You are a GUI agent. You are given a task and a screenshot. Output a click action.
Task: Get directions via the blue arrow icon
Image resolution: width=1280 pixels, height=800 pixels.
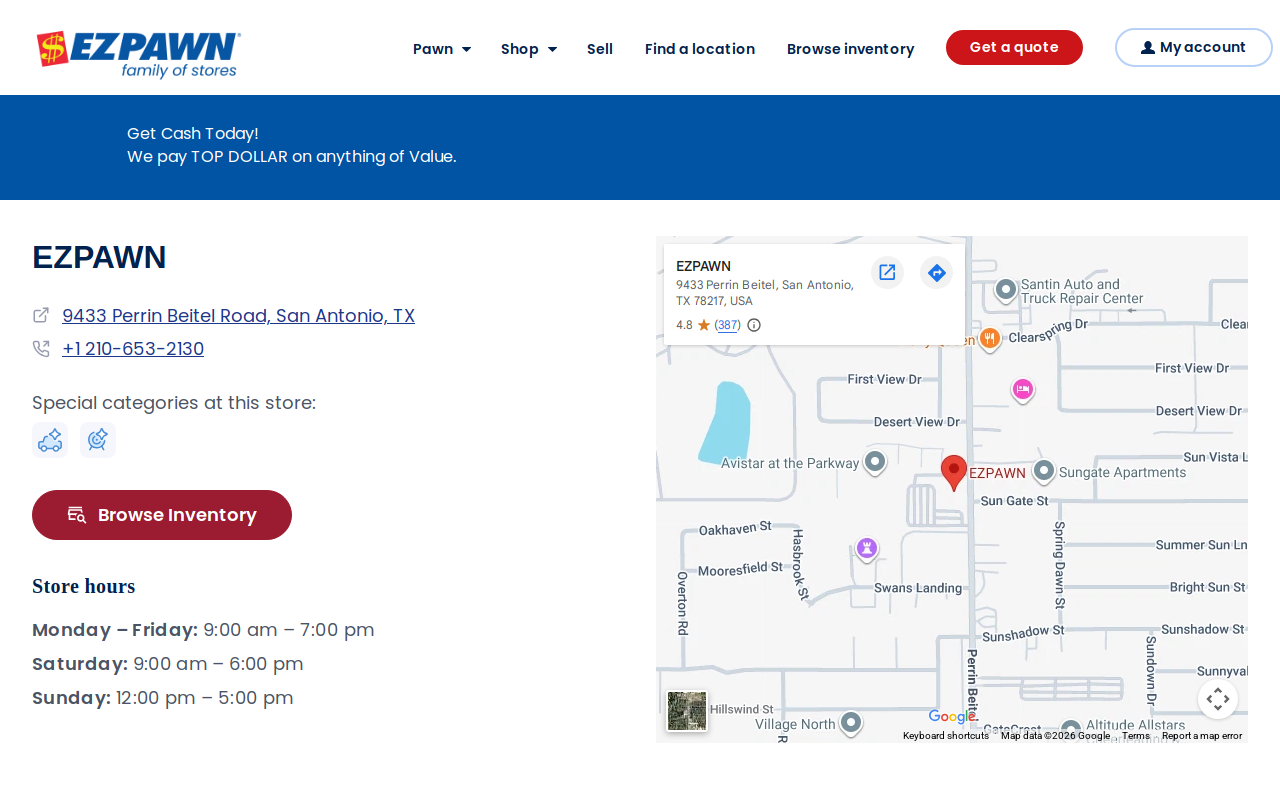point(937,272)
